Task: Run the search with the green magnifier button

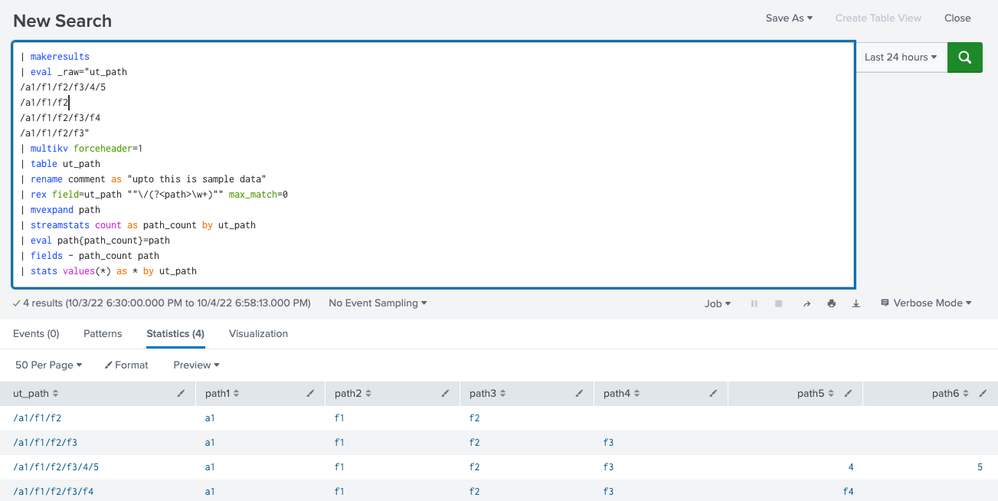Action: pos(964,57)
